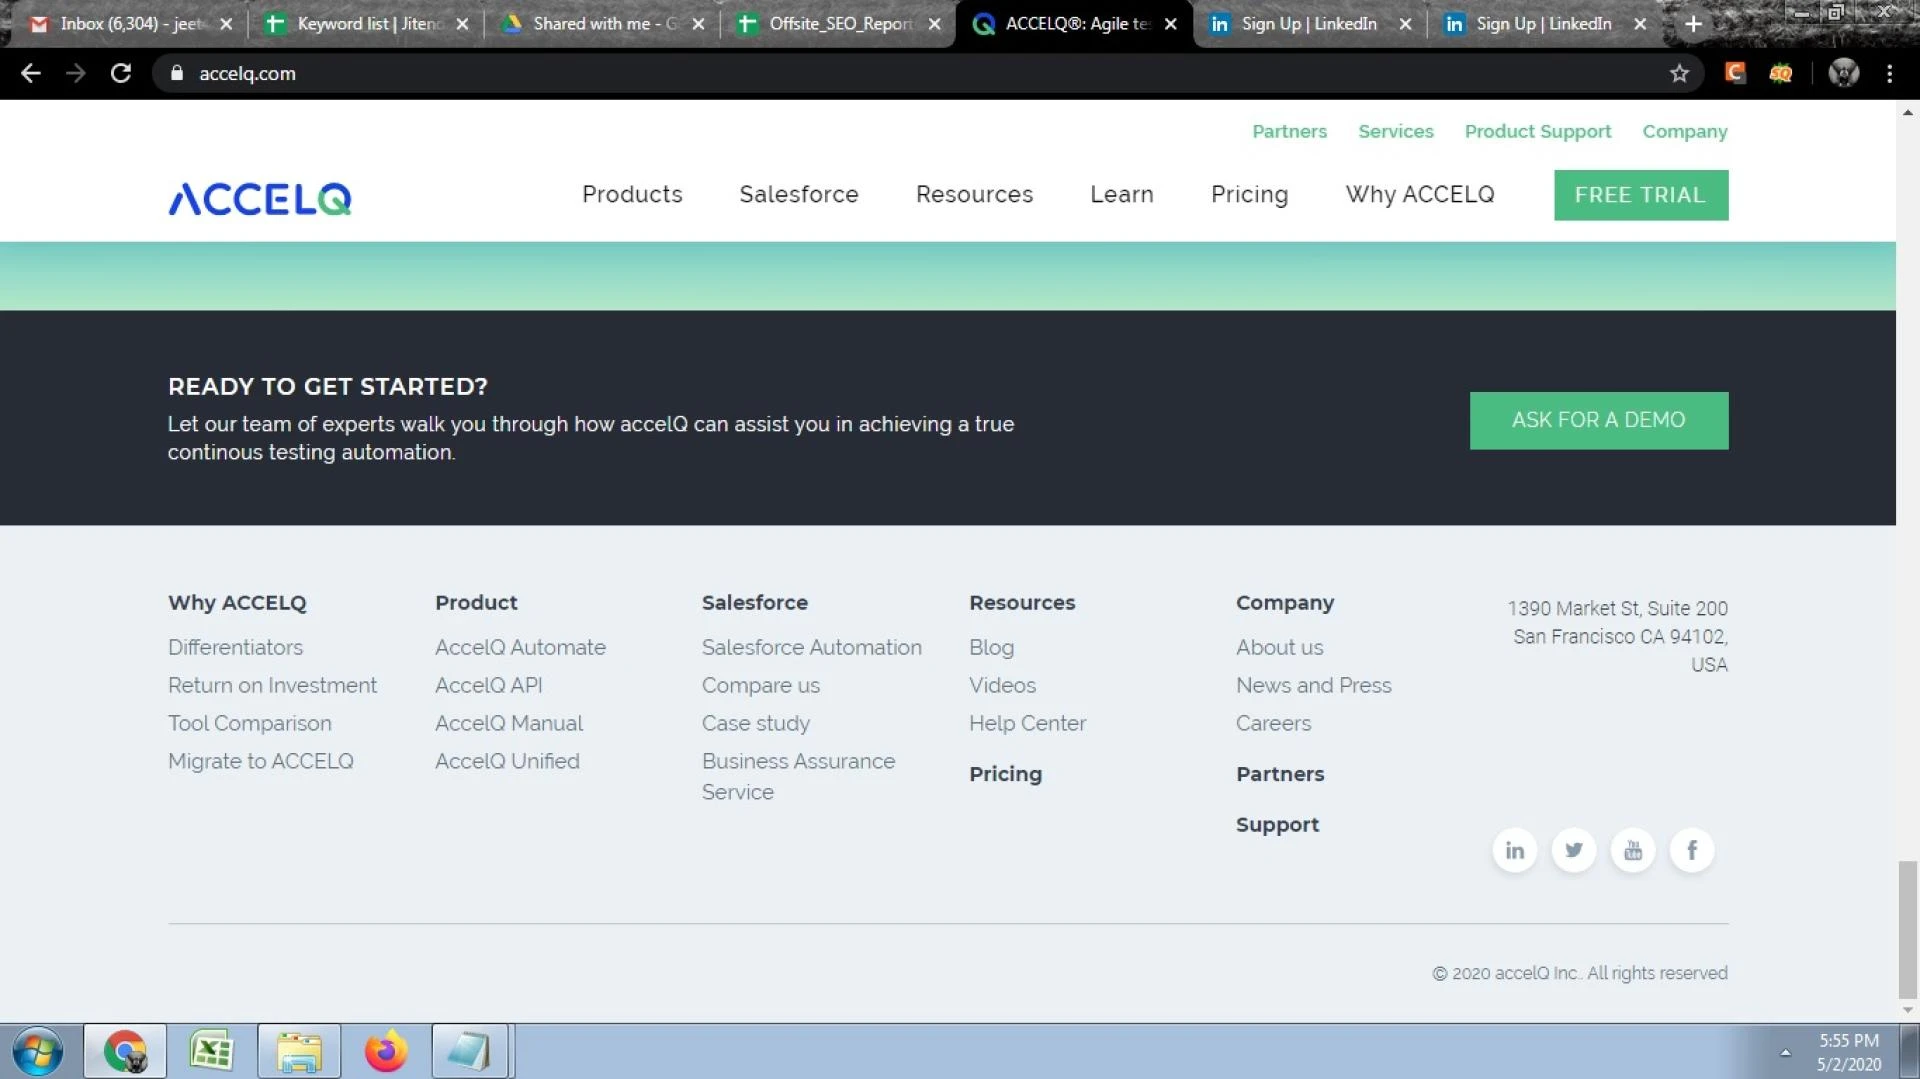
Task: Click the ACCELQ logo in header
Action: 260,198
